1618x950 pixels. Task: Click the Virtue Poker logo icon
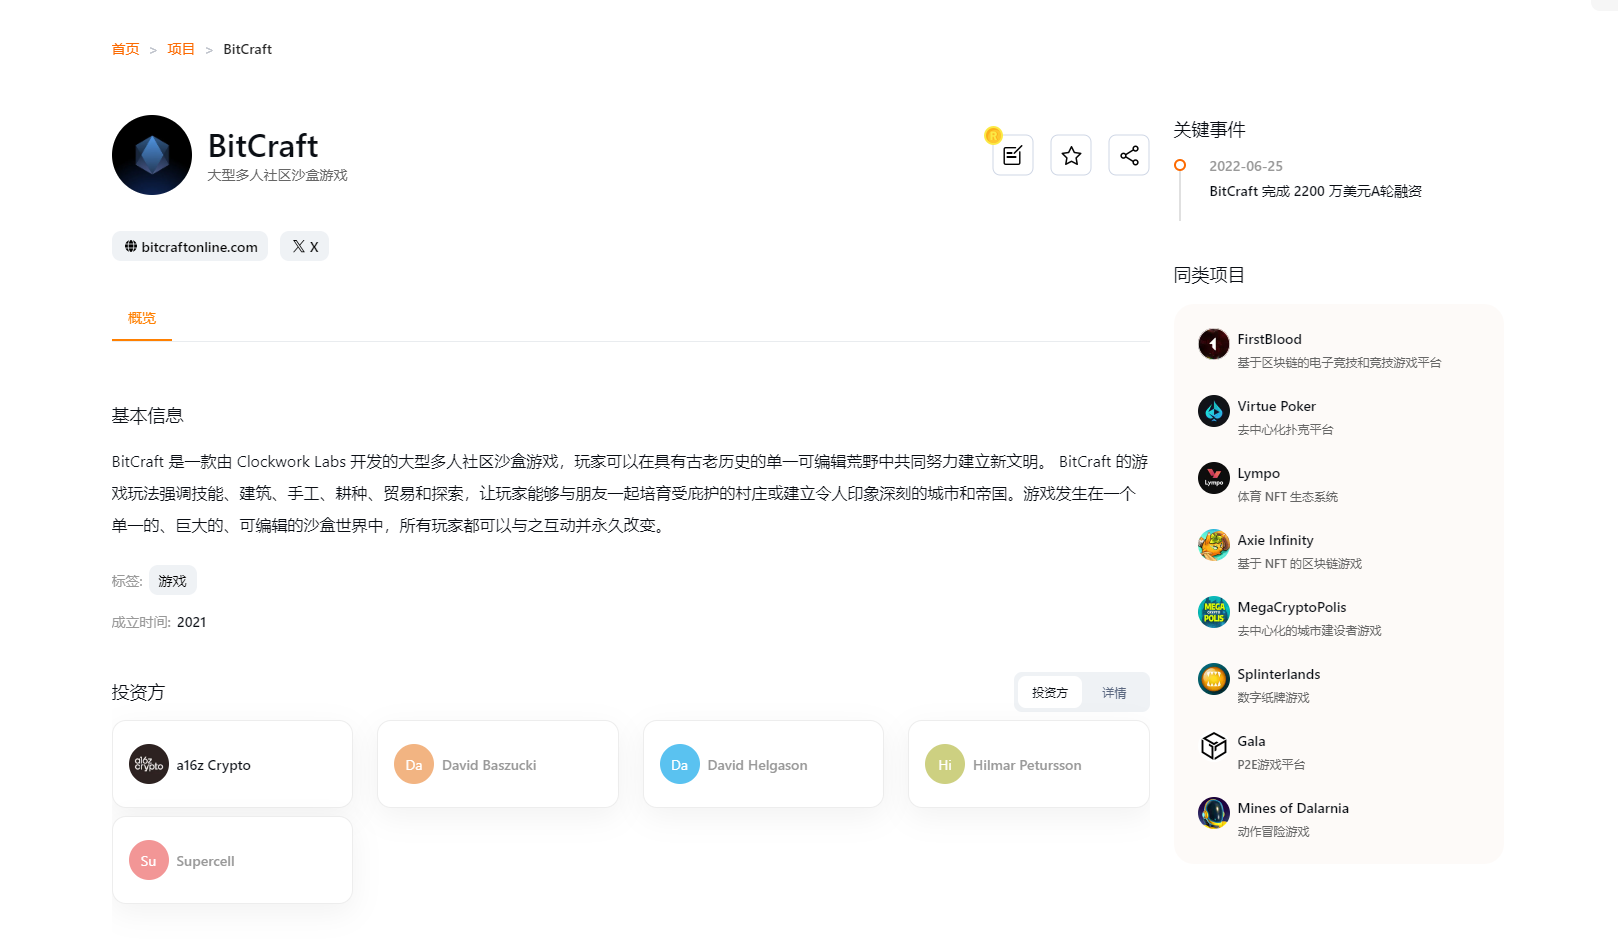pyautogui.click(x=1214, y=411)
